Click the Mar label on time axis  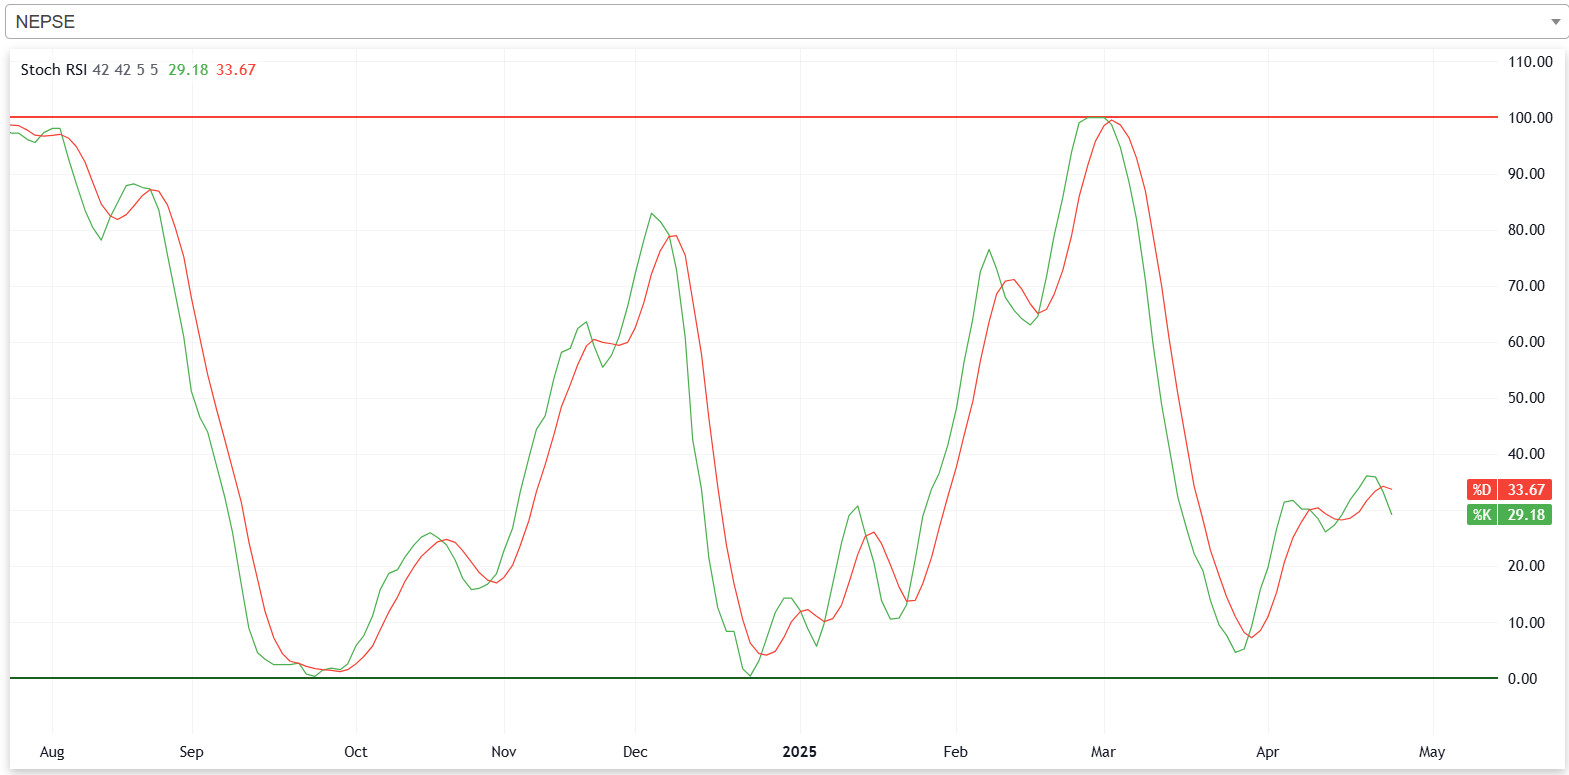tap(1103, 752)
